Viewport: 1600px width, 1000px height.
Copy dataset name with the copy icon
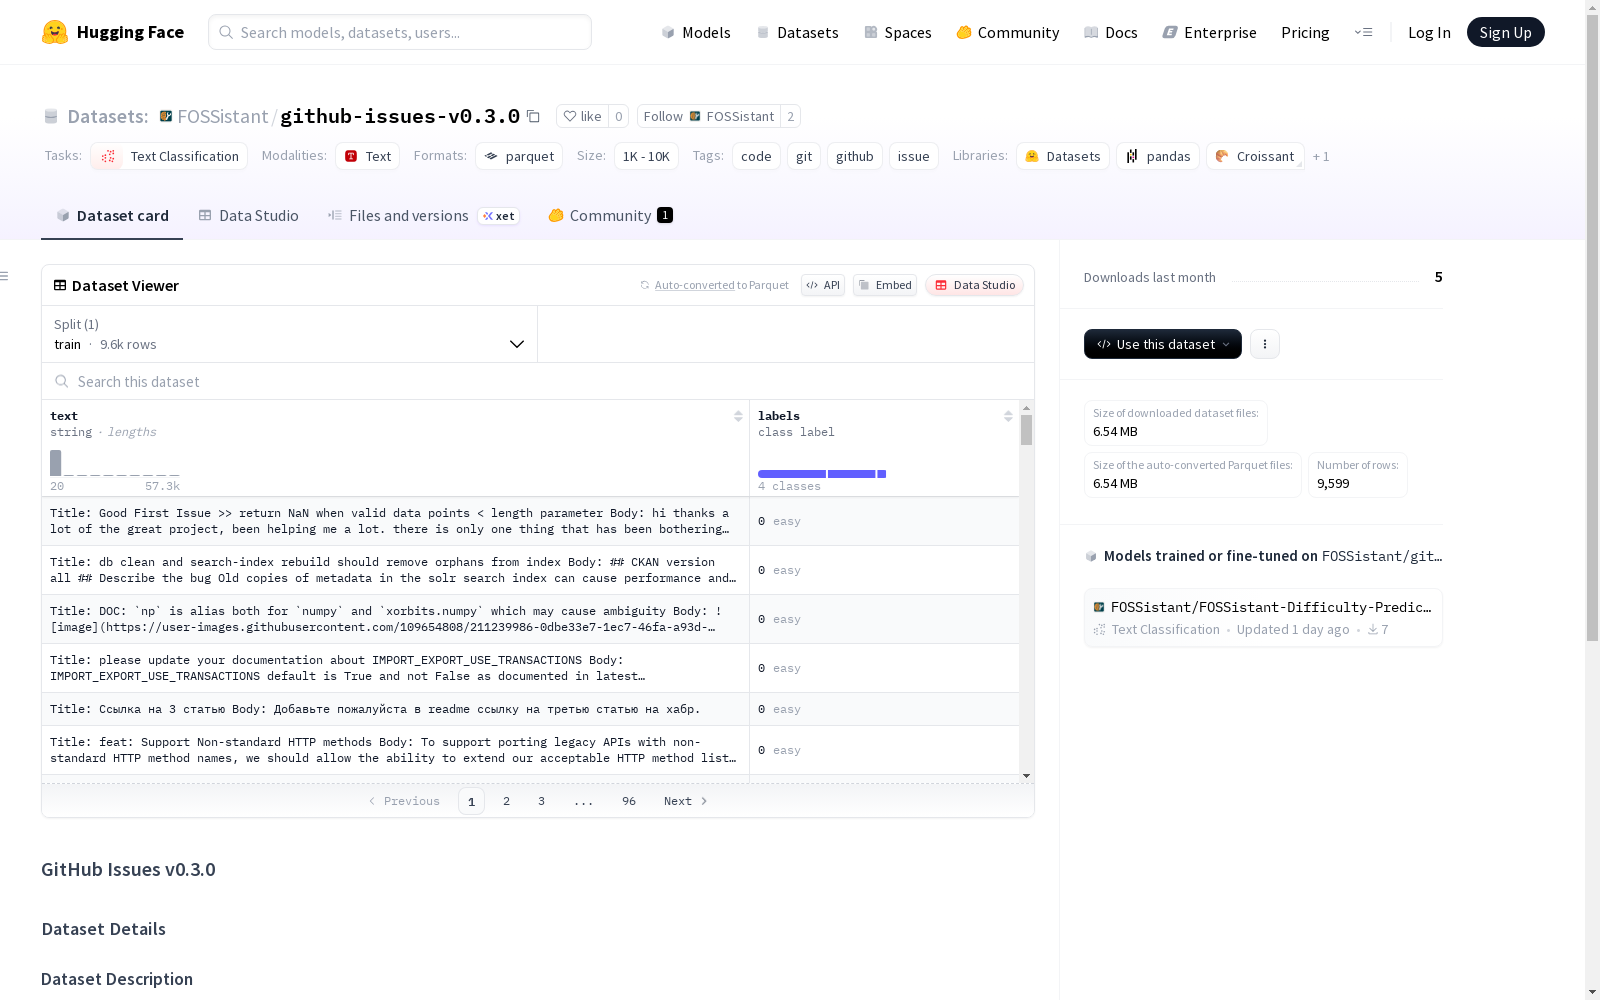click(x=534, y=116)
